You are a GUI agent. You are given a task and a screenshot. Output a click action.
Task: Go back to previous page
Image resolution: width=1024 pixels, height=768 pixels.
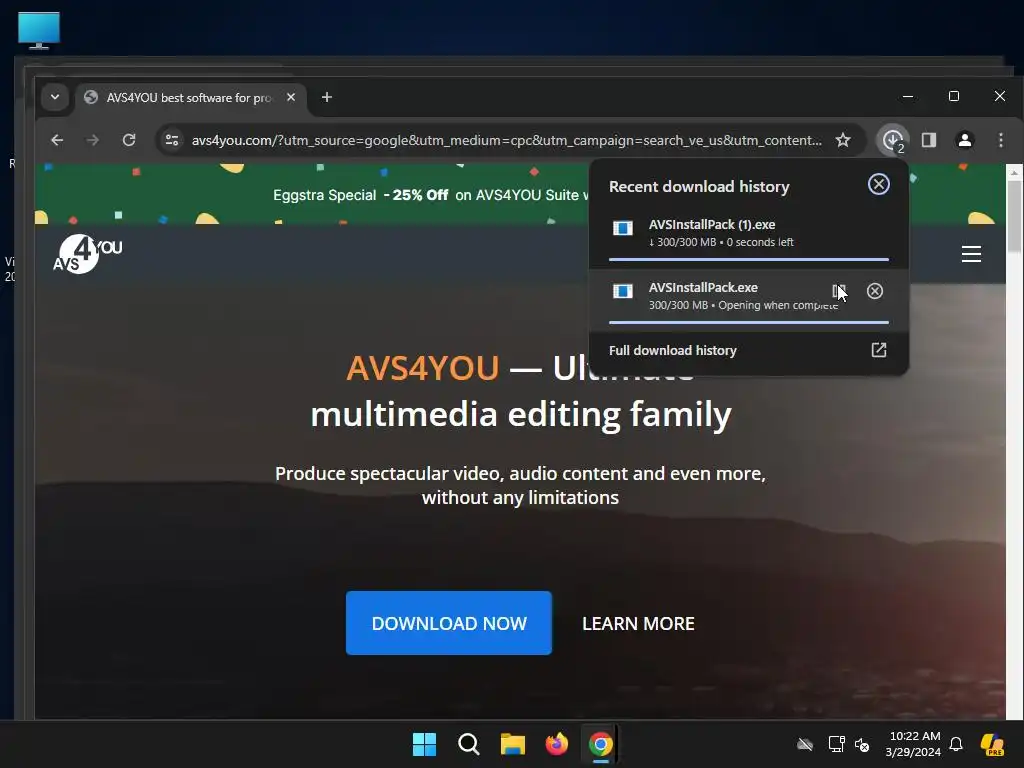(x=57, y=140)
